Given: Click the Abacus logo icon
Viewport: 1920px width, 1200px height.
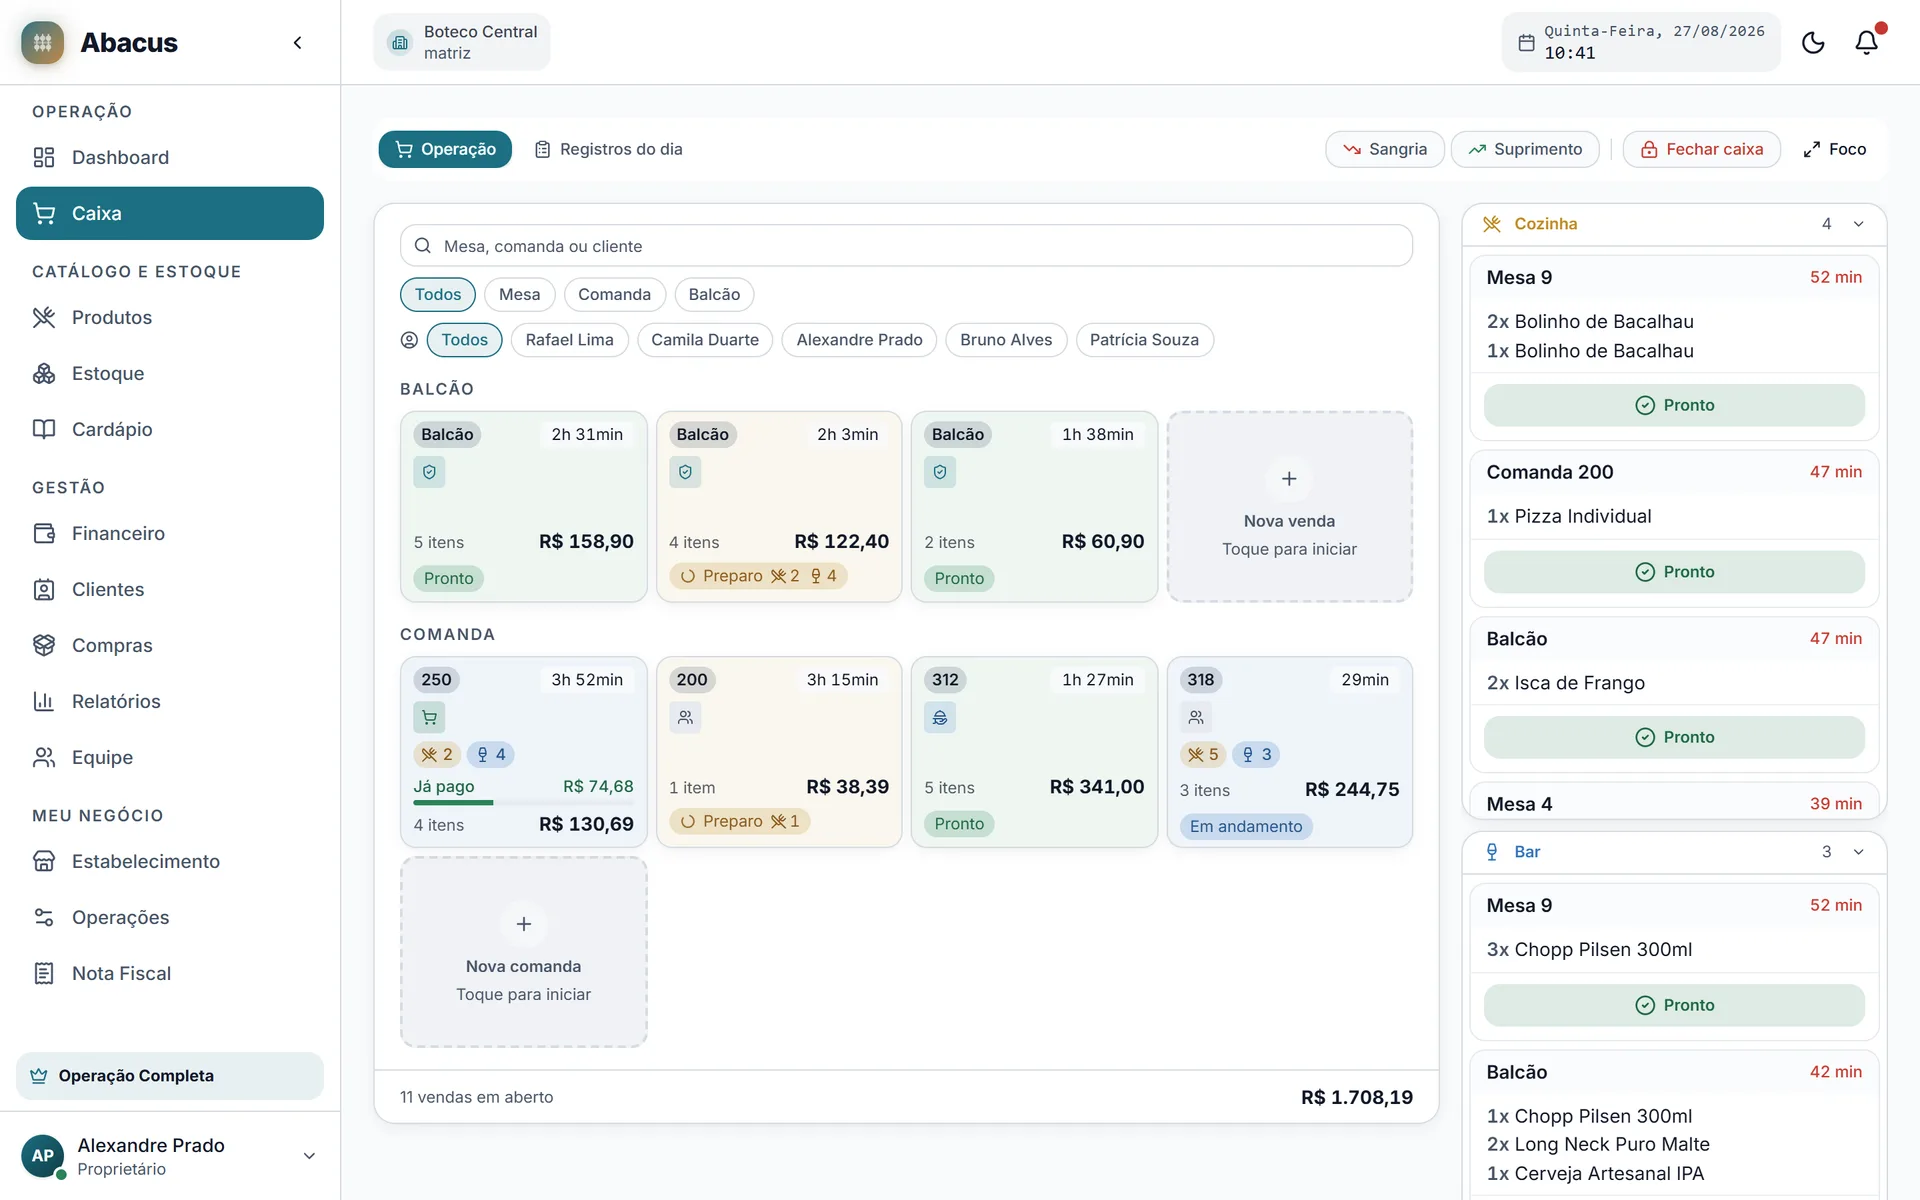Looking at the screenshot, I should [x=42, y=42].
